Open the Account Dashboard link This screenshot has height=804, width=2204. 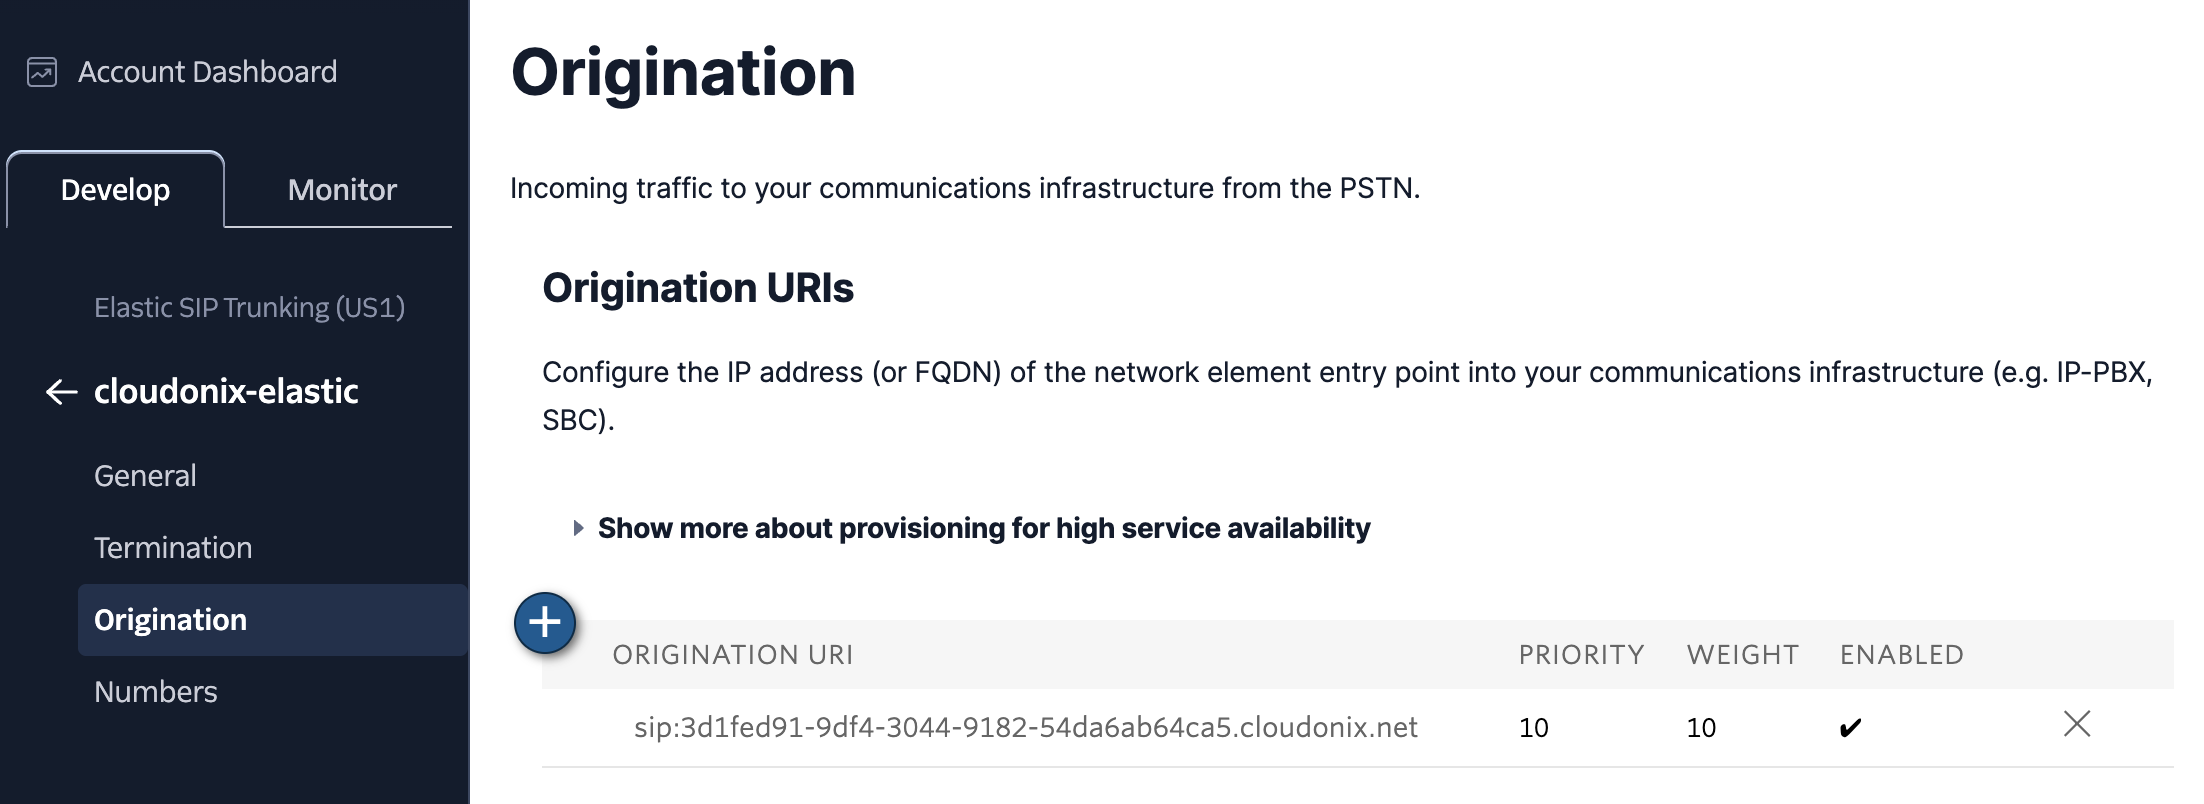[x=207, y=72]
